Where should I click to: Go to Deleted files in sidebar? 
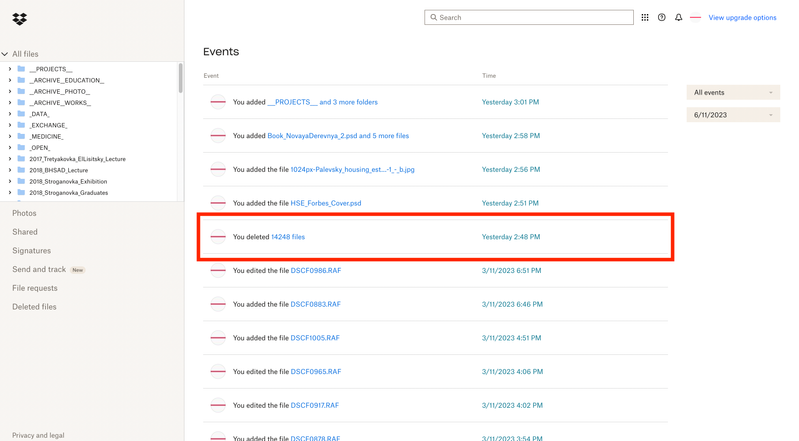(x=34, y=307)
